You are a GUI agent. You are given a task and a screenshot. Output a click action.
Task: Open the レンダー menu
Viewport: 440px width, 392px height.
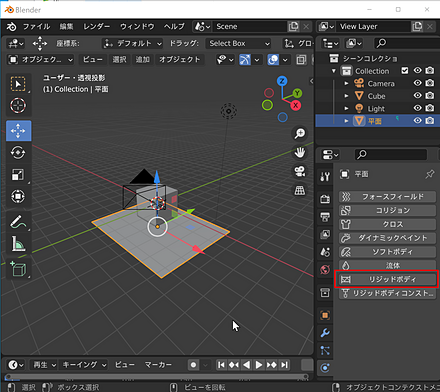pos(96,26)
